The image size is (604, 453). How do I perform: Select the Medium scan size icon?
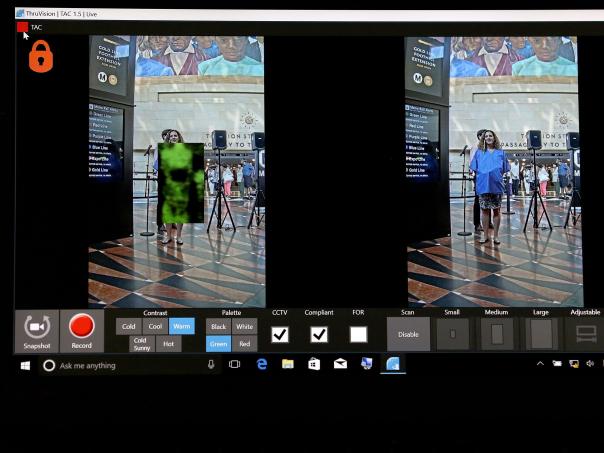pyautogui.click(x=497, y=333)
